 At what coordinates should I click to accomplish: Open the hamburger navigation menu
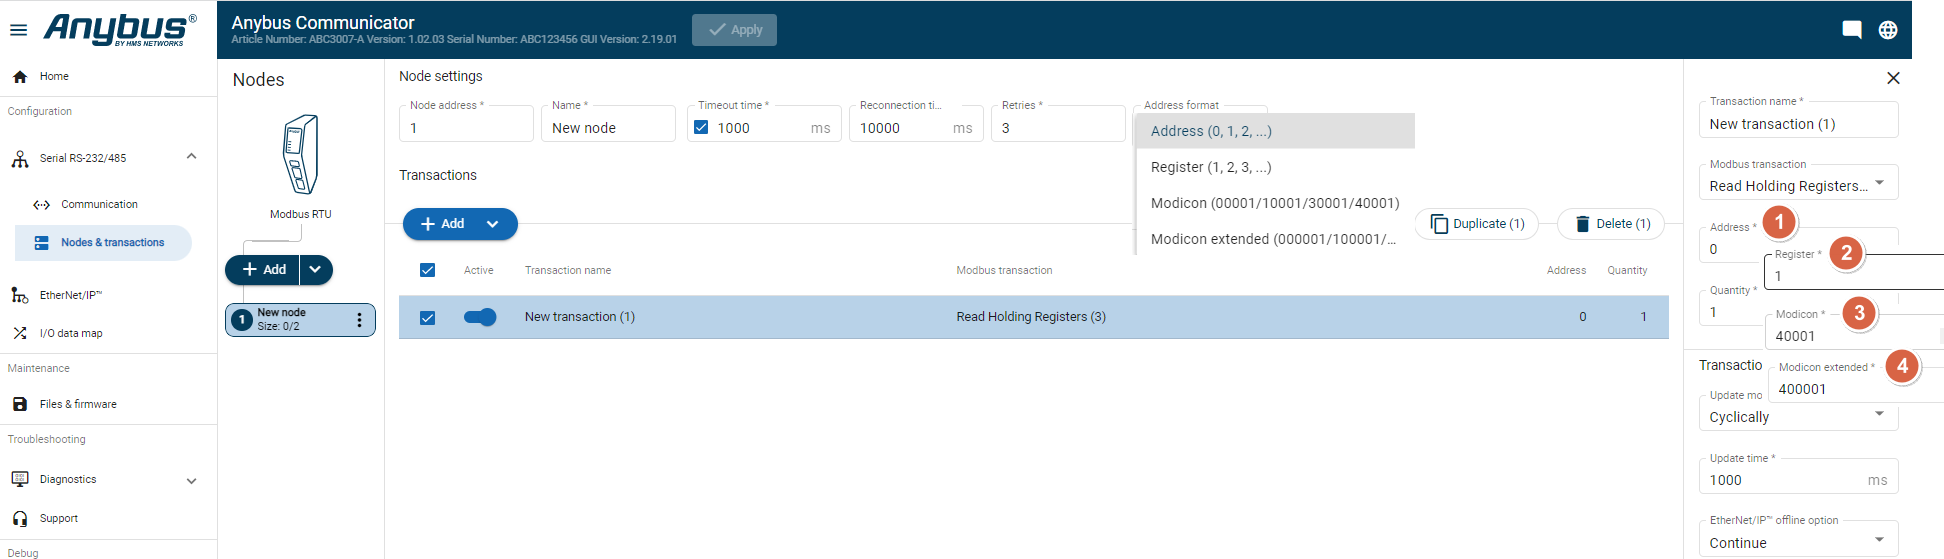18,30
